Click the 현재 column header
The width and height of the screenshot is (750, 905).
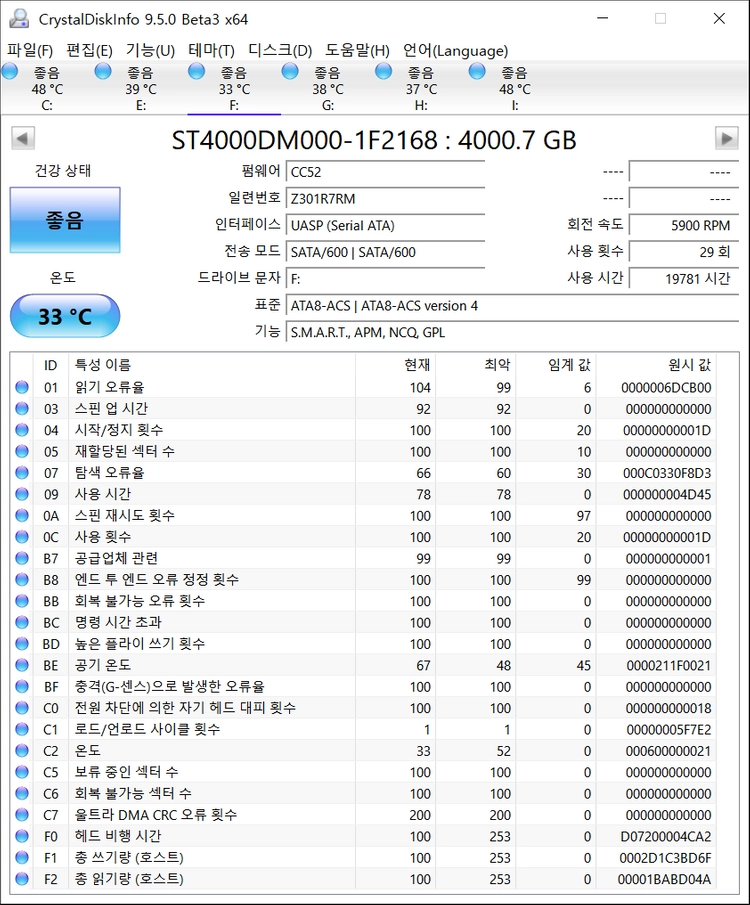coord(395,365)
